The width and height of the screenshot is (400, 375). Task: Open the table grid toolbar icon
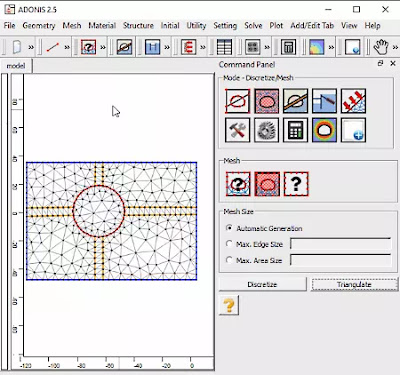(224, 47)
